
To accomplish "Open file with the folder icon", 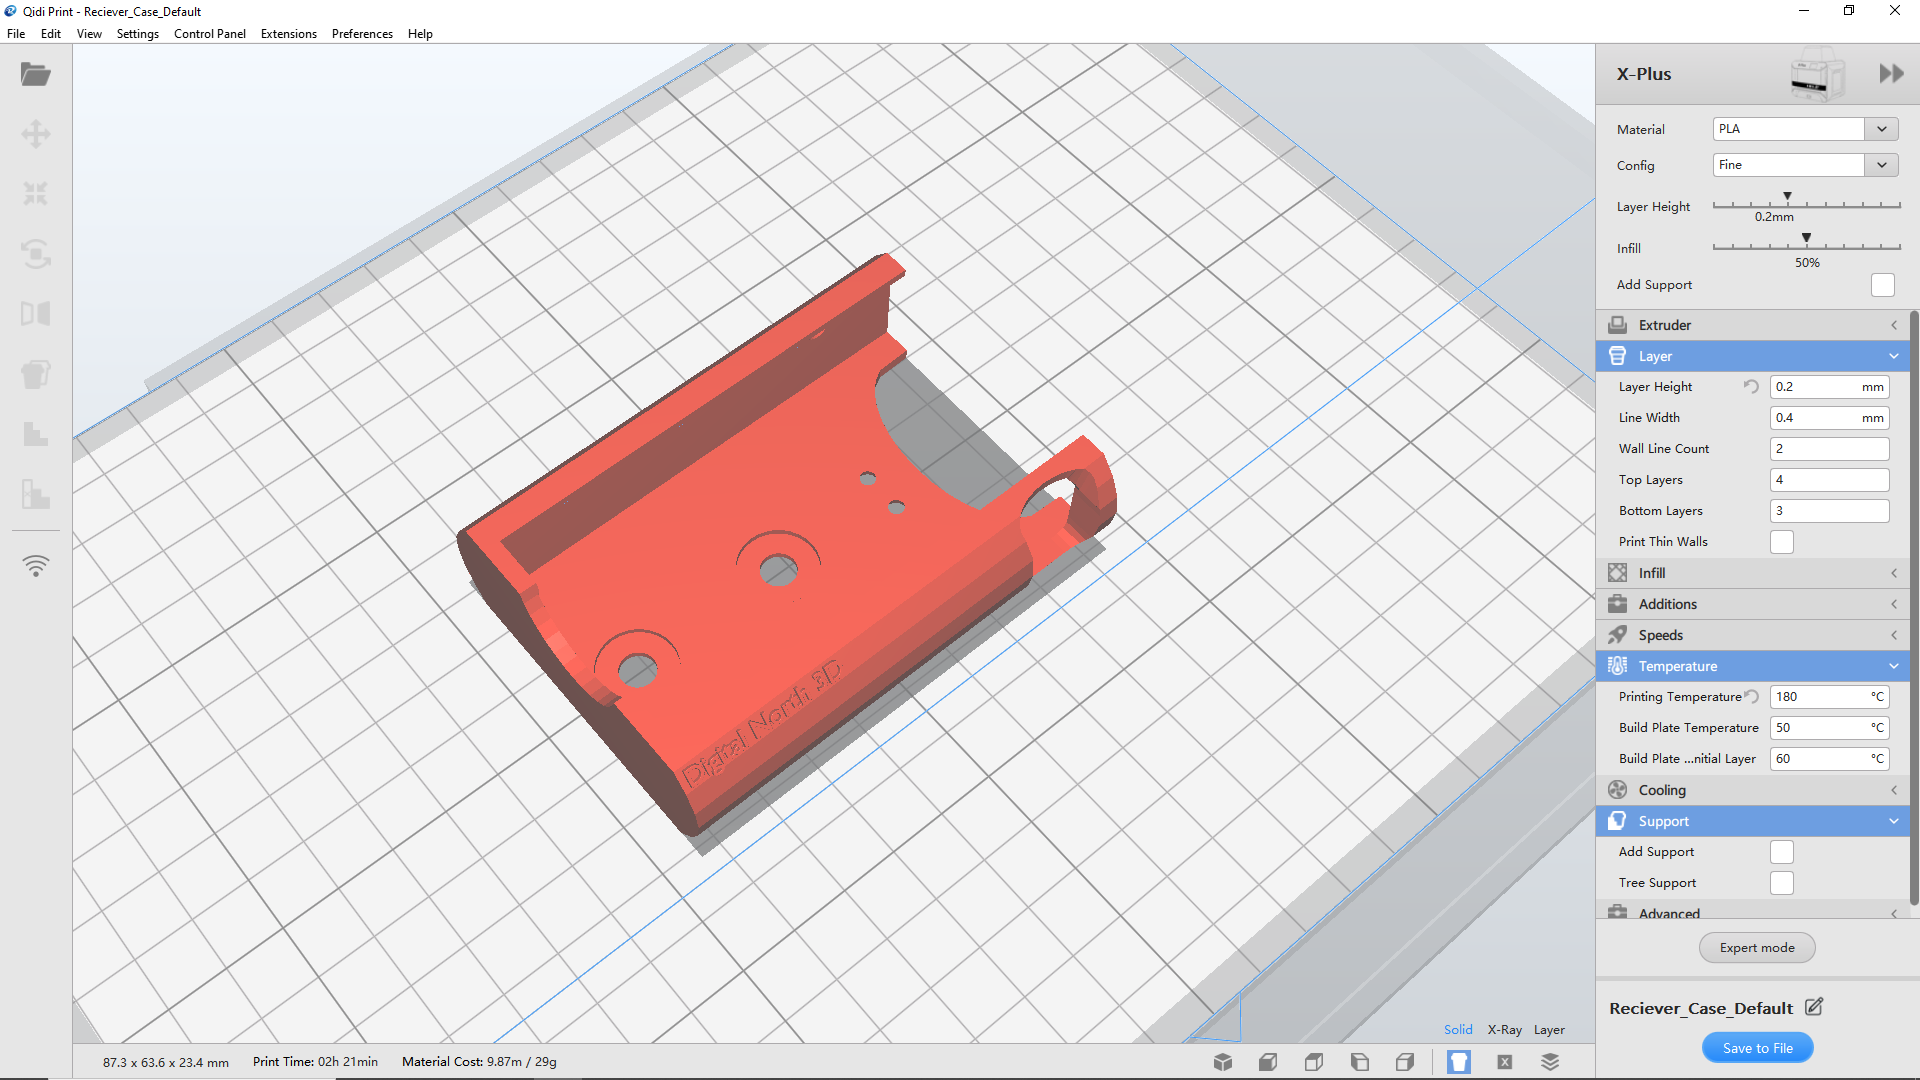I will pos(36,75).
